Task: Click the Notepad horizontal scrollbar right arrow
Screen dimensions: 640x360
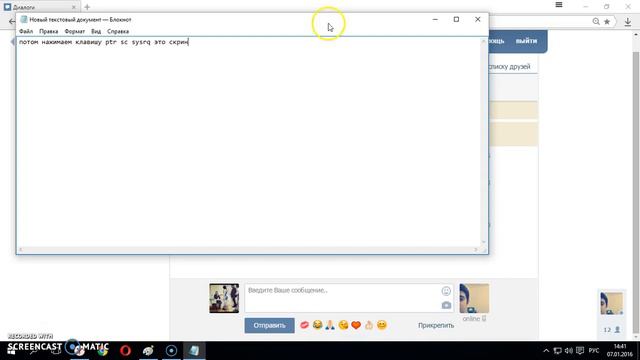Action: coord(476,249)
